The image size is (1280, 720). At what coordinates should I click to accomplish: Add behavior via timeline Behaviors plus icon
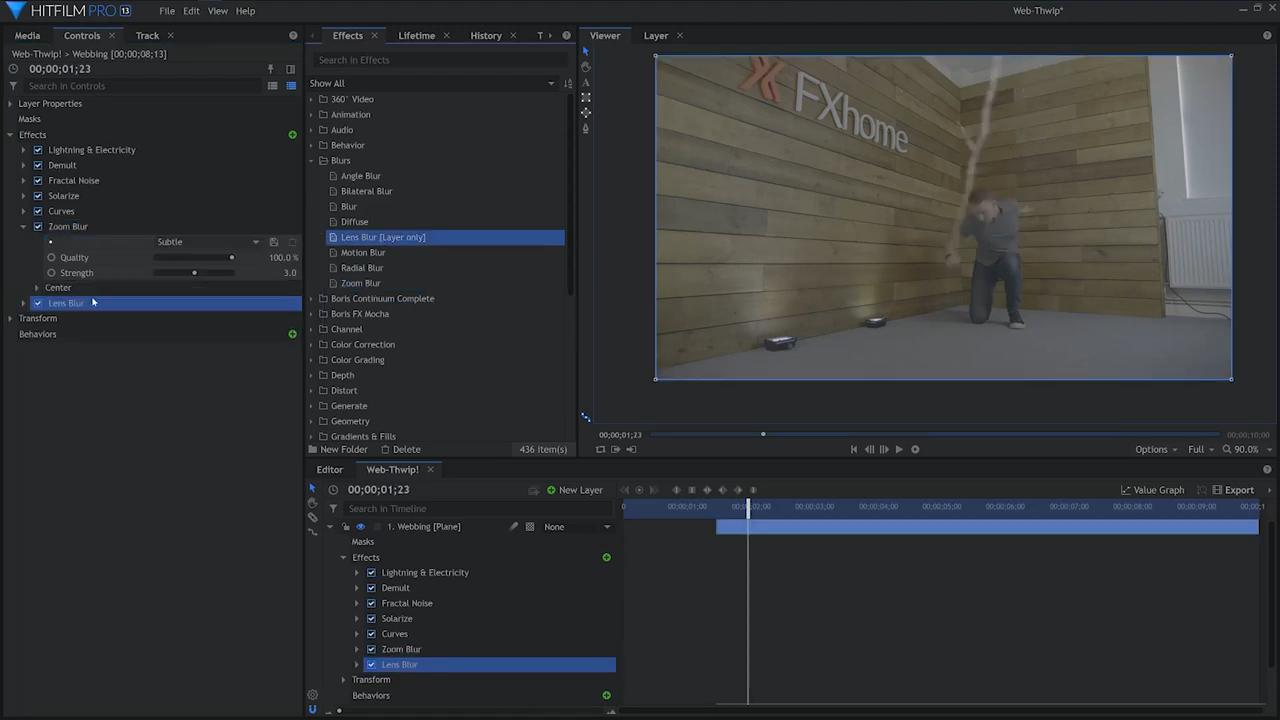tap(606, 695)
